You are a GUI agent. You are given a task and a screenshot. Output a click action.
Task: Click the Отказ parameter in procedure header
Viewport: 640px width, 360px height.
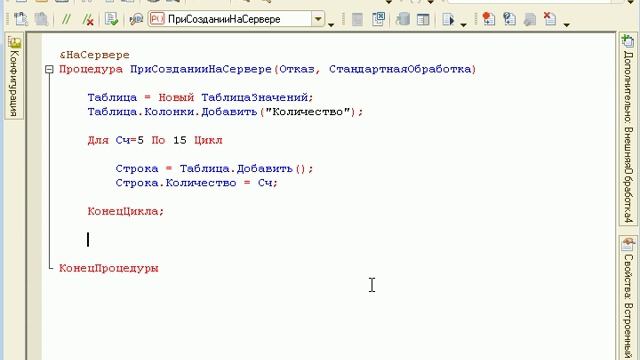point(297,69)
